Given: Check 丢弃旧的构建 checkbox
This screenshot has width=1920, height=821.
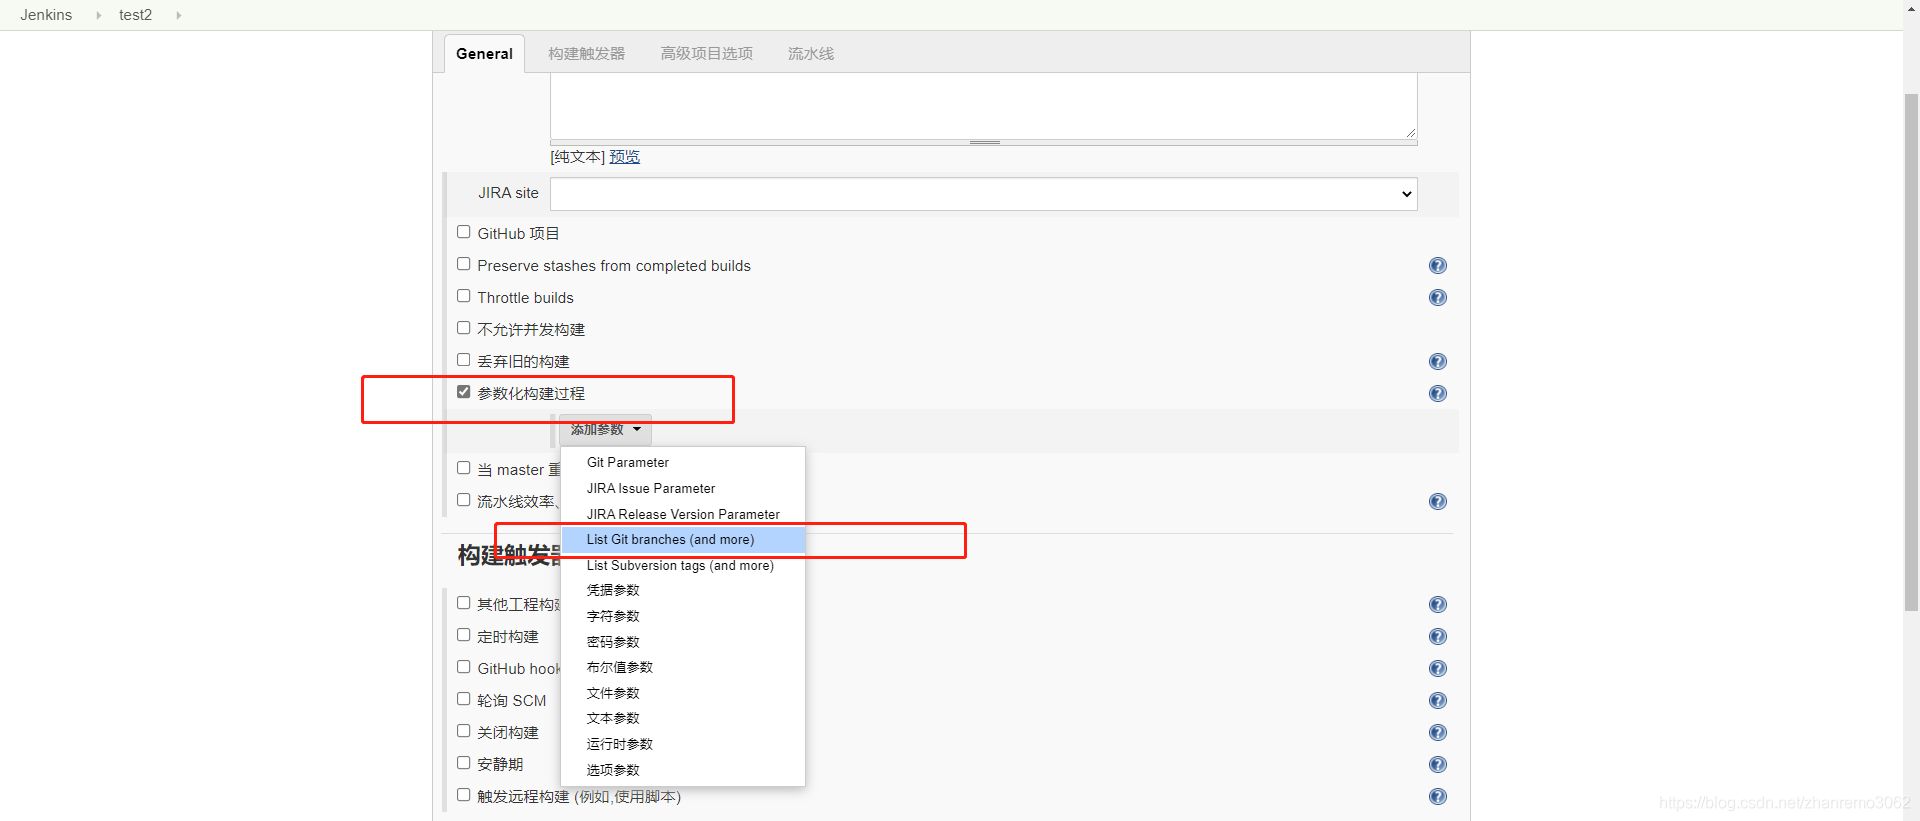Looking at the screenshot, I should click(x=463, y=360).
